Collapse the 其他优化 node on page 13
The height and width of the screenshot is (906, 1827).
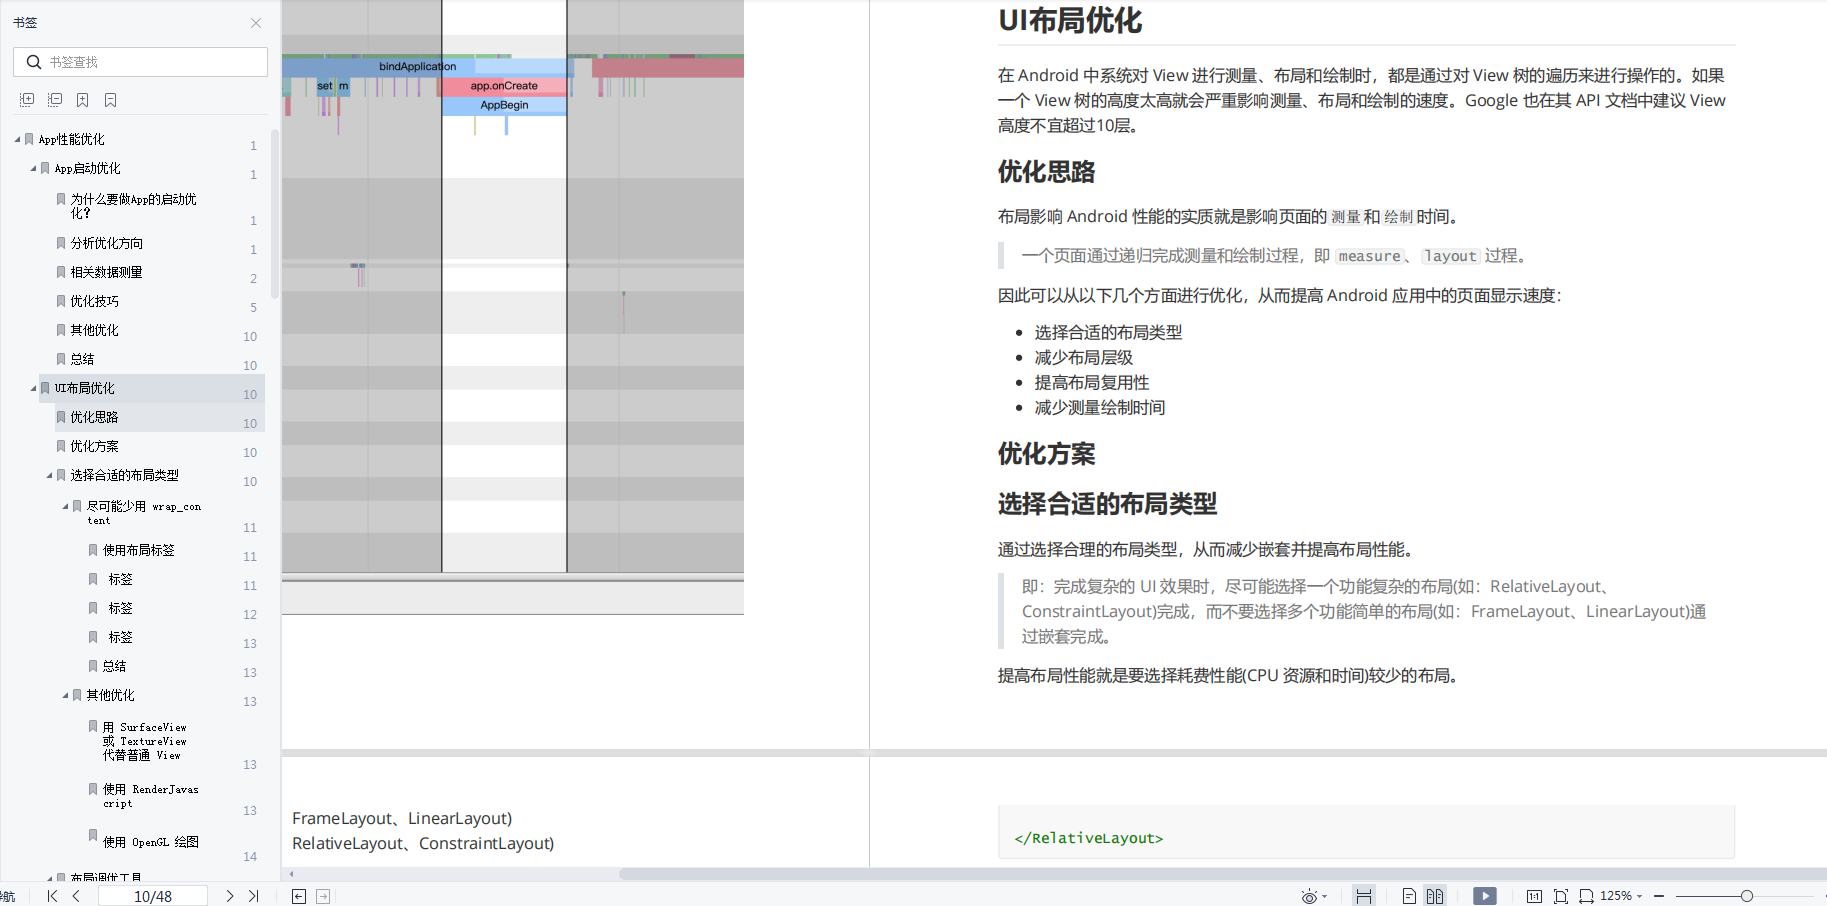point(65,695)
